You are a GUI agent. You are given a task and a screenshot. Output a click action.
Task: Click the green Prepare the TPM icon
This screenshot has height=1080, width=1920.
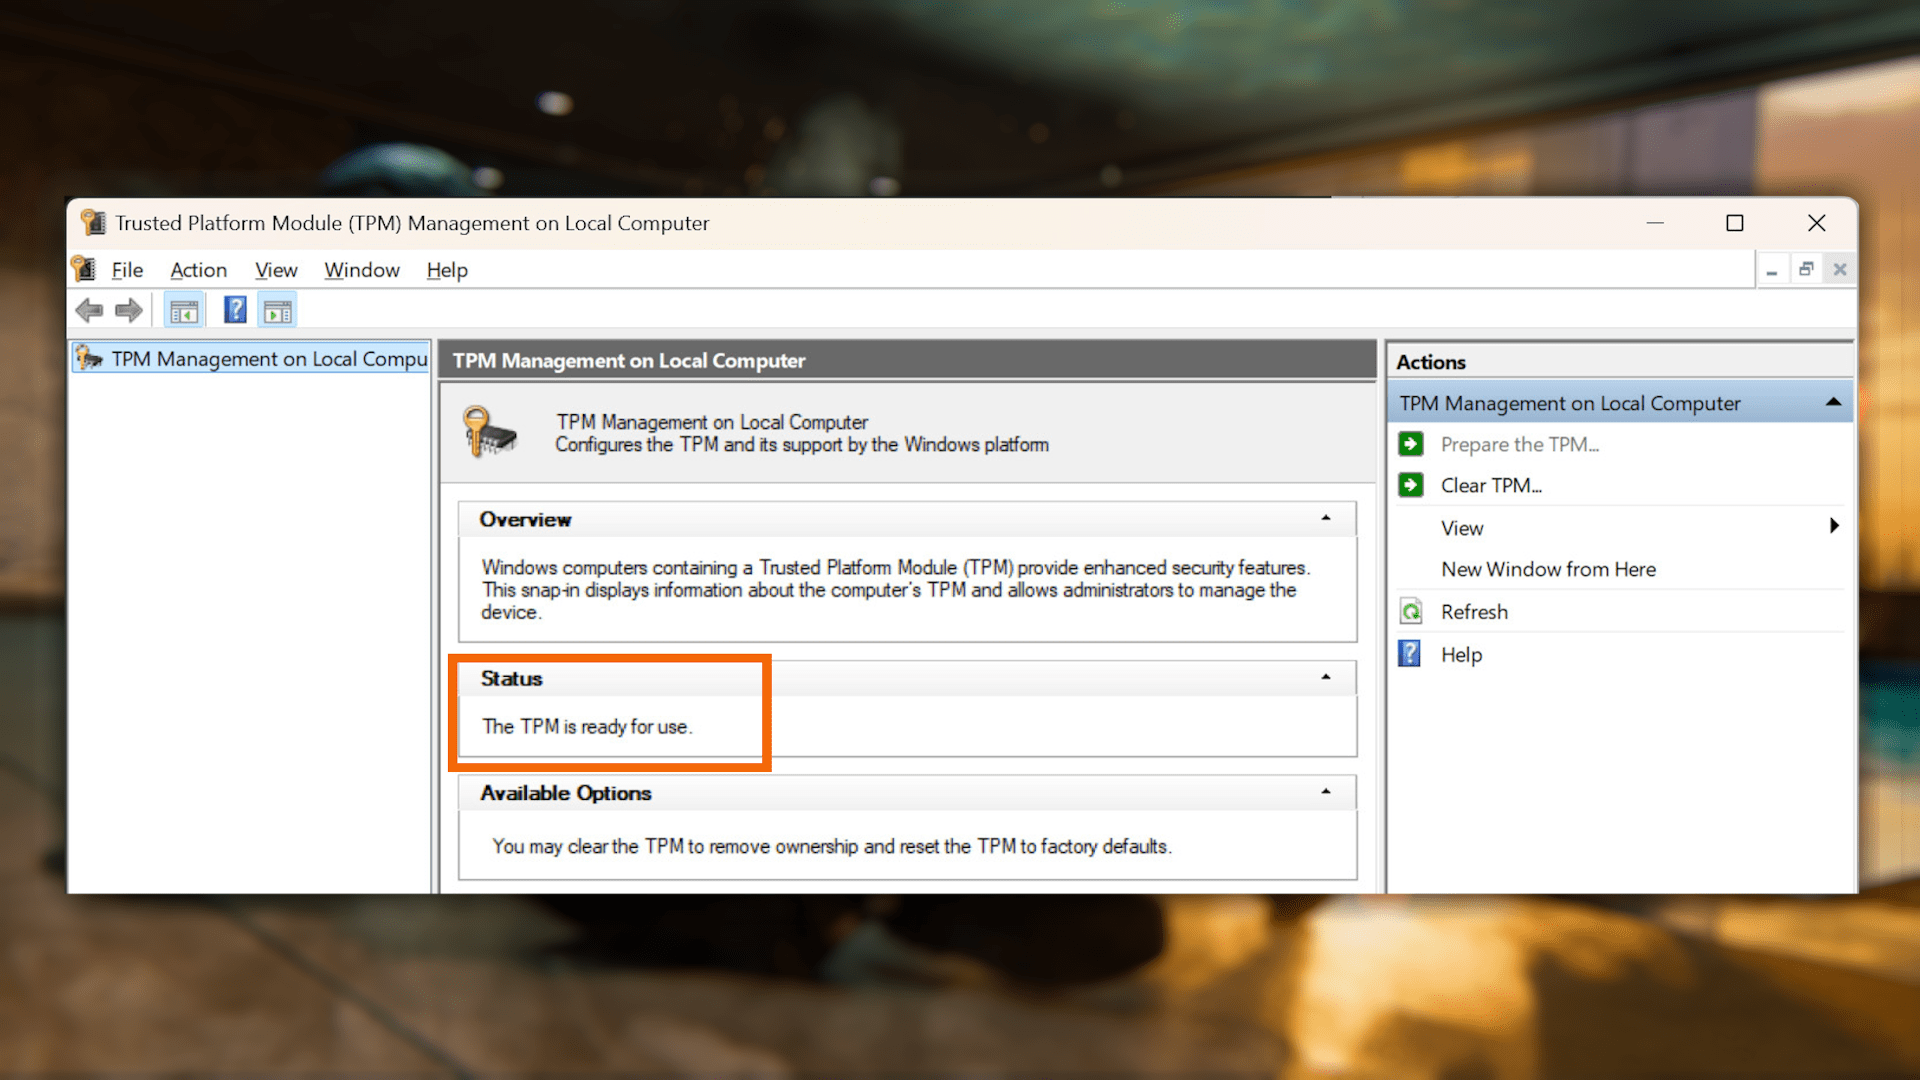pyautogui.click(x=1411, y=444)
